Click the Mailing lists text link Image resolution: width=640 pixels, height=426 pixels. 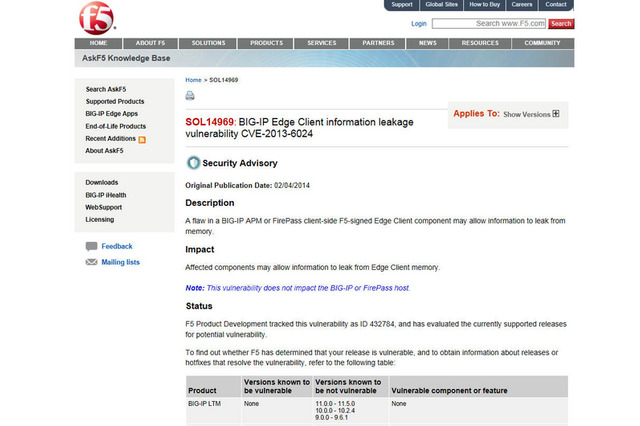pyautogui.click(x=120, y=262)
